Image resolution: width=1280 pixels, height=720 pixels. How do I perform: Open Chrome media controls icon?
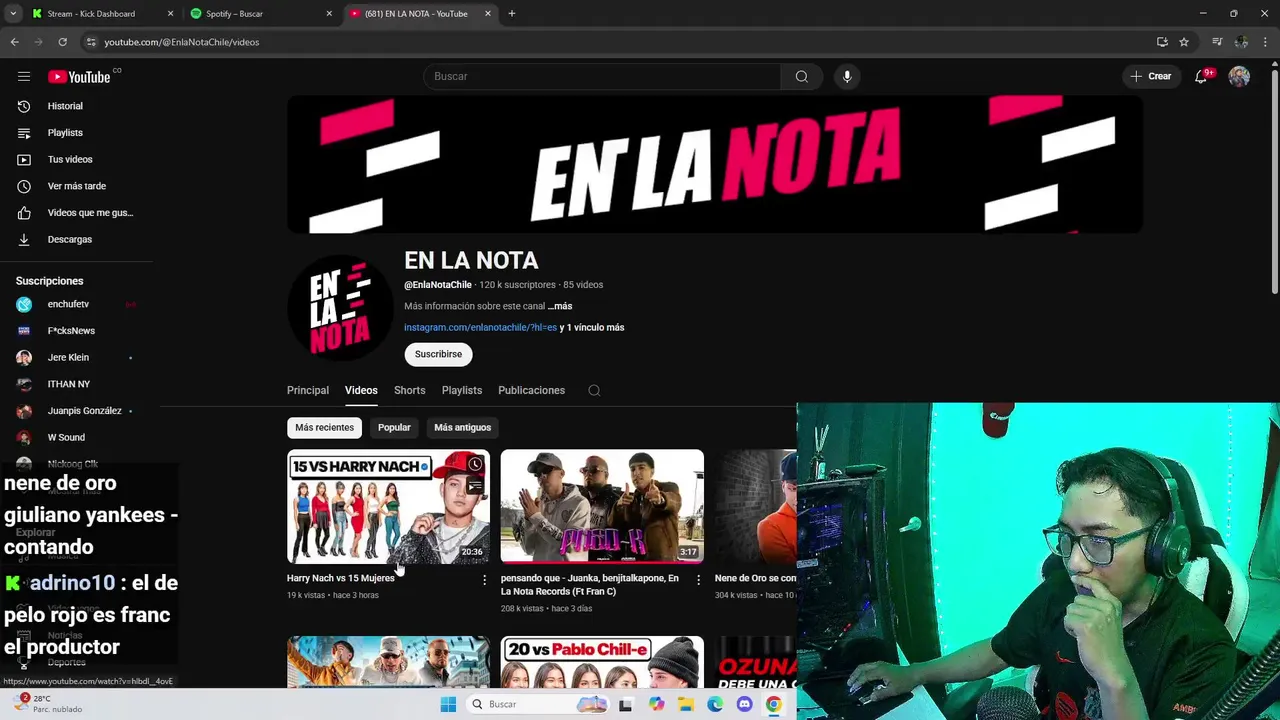[x=1217, y=42]
